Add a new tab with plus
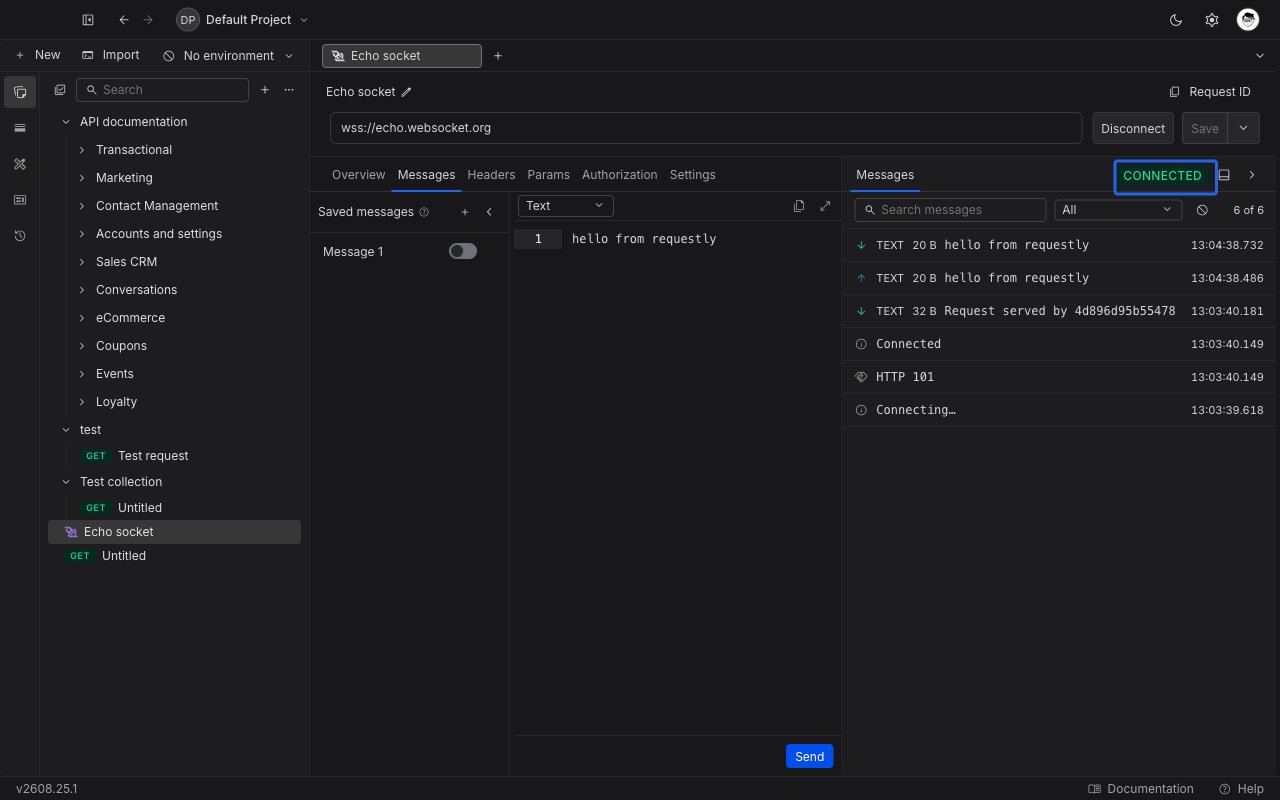The image size is (1280, 800). pyautogui.click(x=498, y=56)
